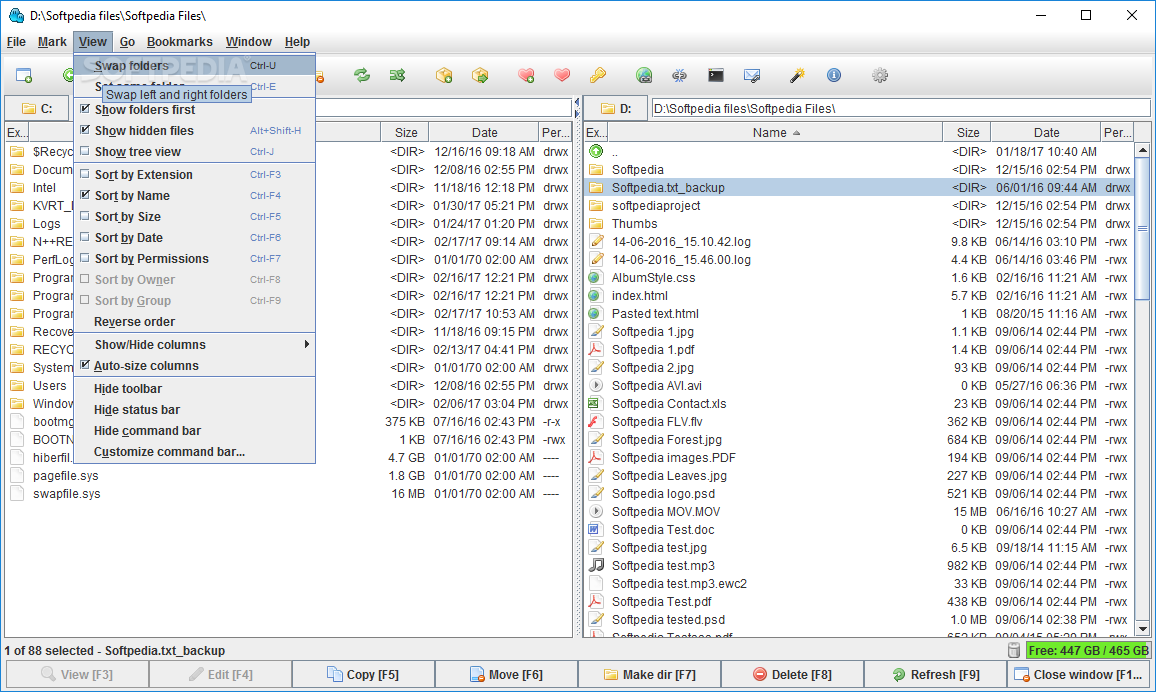
Task: Click the Swap folders toolbar icon
Action: pos(361,75)
